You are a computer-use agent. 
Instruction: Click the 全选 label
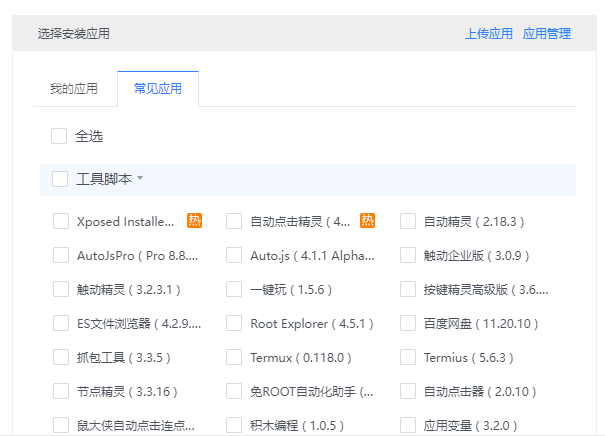[89, 136]
